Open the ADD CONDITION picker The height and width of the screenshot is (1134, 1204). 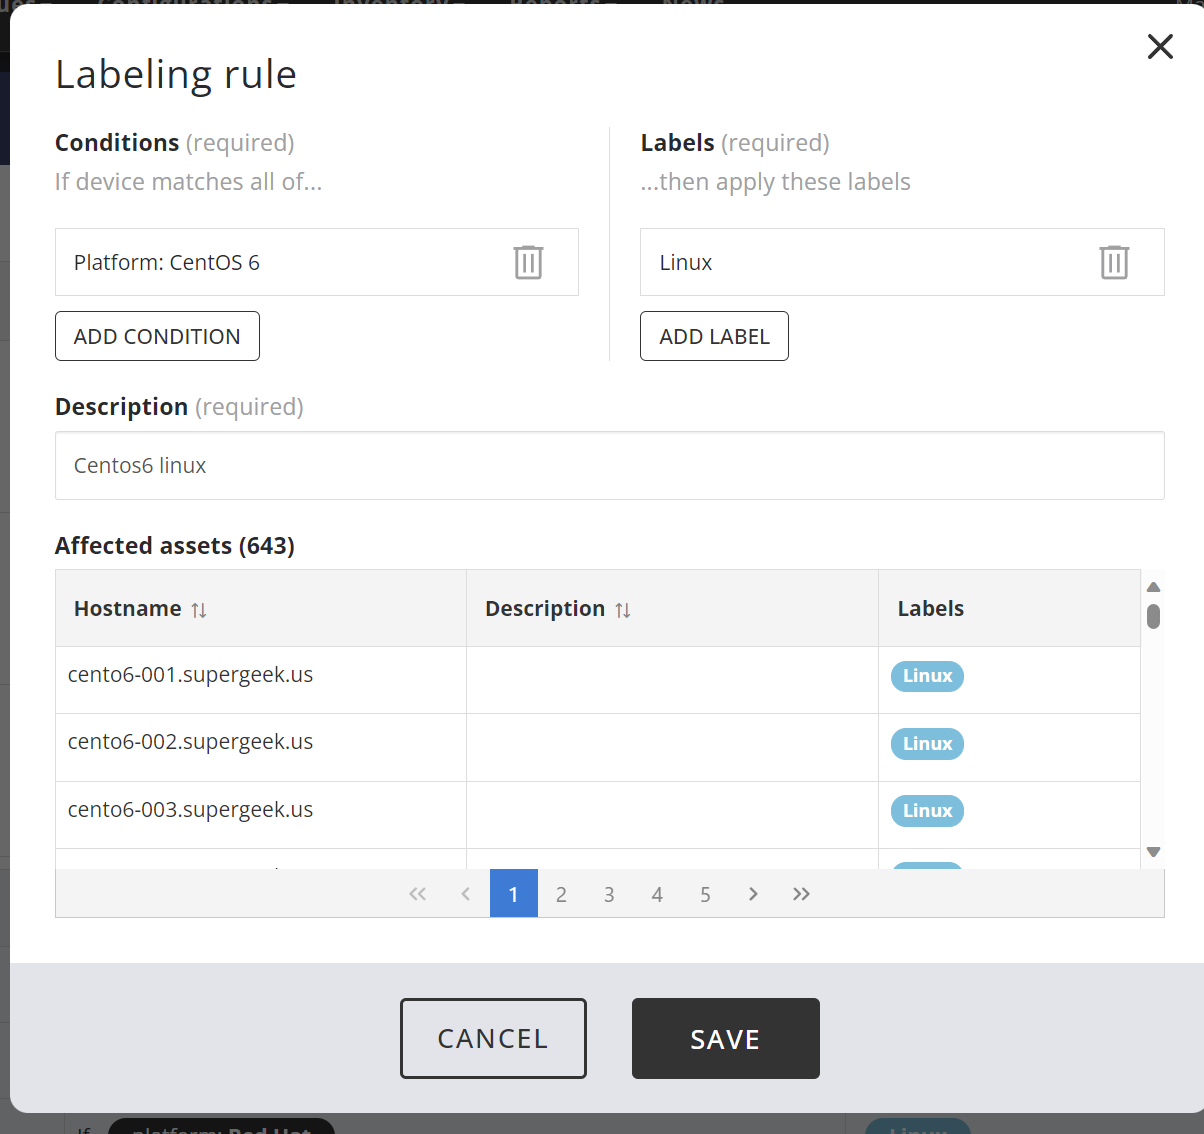pyautogui.click(x=157, y=336)
